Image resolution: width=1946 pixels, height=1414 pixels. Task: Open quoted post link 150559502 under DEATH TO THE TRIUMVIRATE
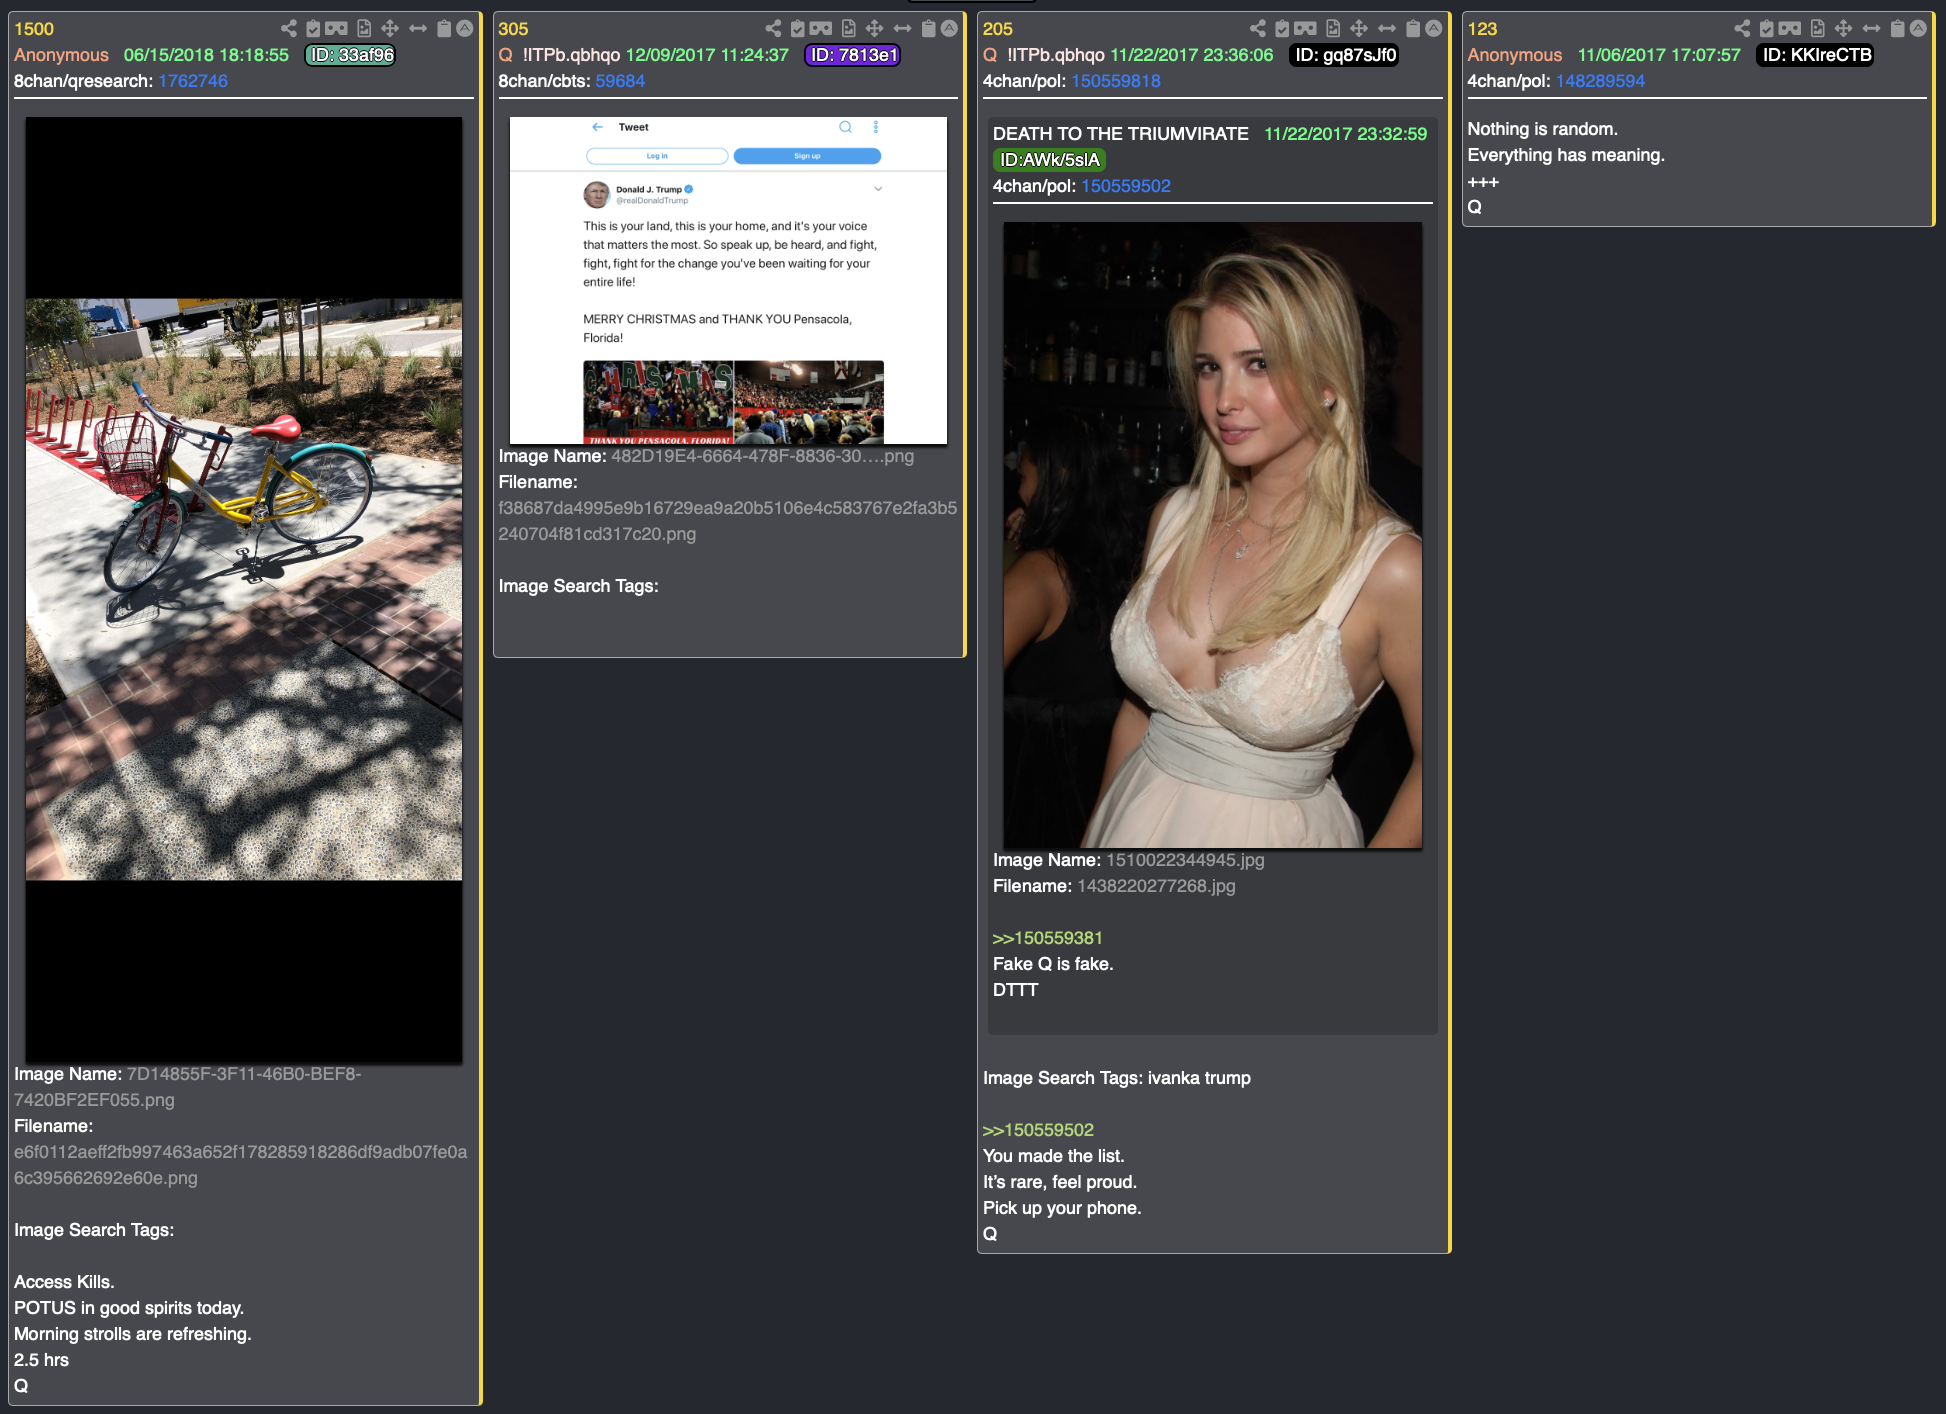1126,186
